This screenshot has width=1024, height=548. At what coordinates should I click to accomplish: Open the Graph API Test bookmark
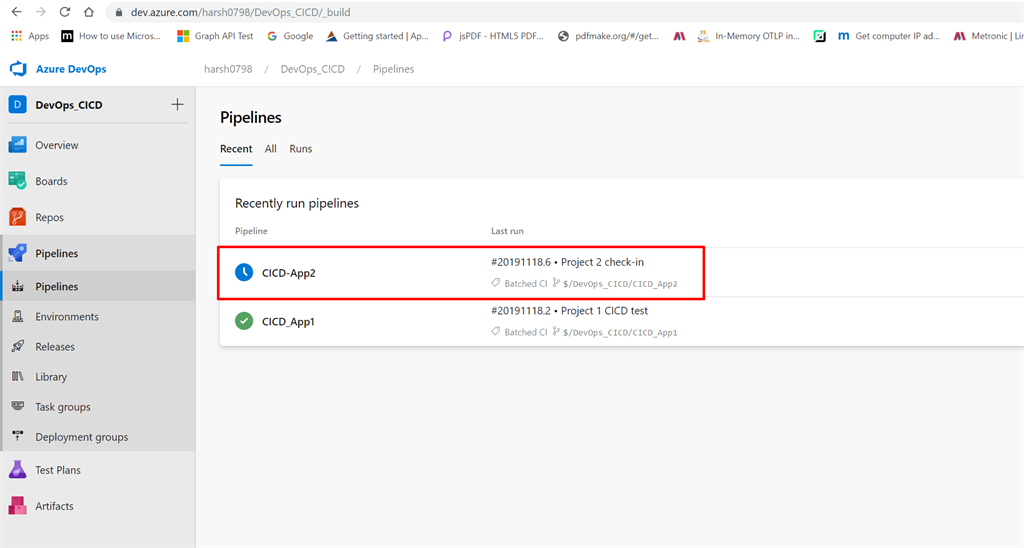point(215,36)
